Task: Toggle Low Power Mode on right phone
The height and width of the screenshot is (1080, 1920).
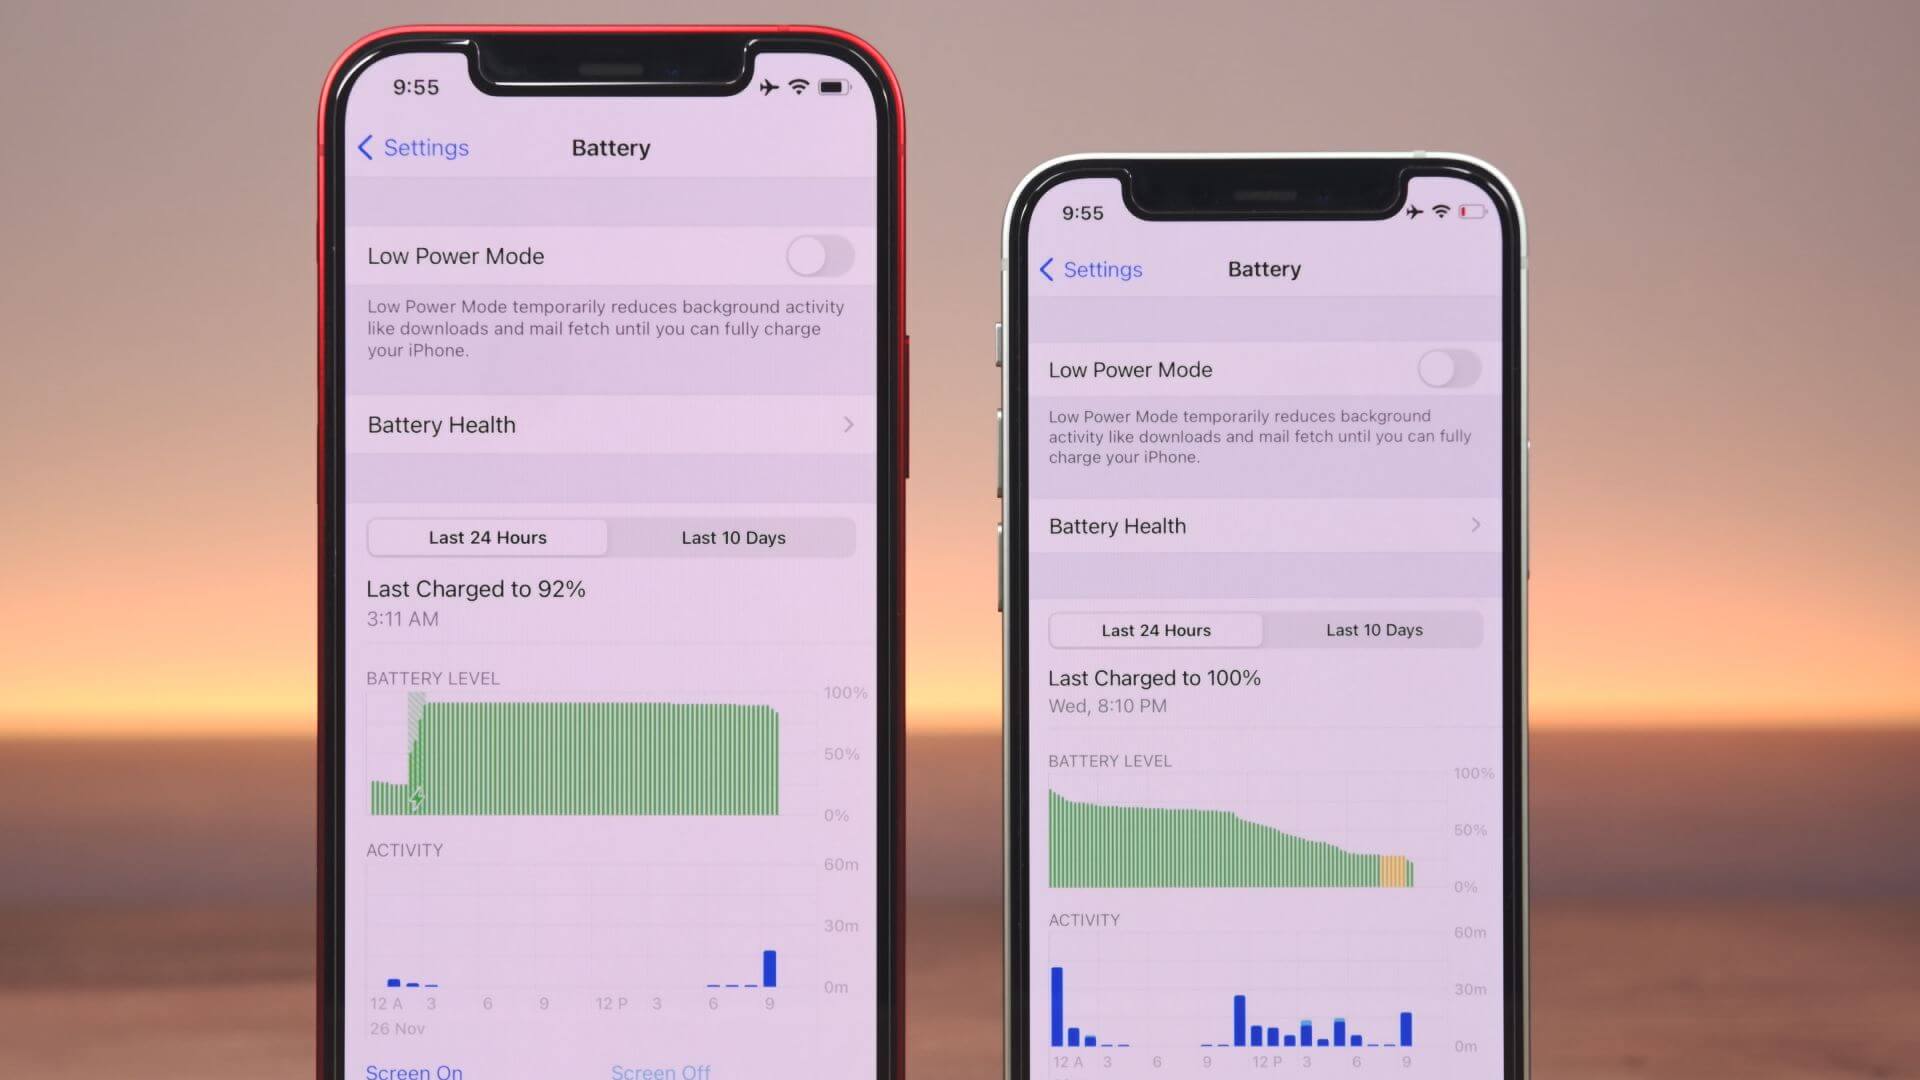Action: (x=1448, y=369)
